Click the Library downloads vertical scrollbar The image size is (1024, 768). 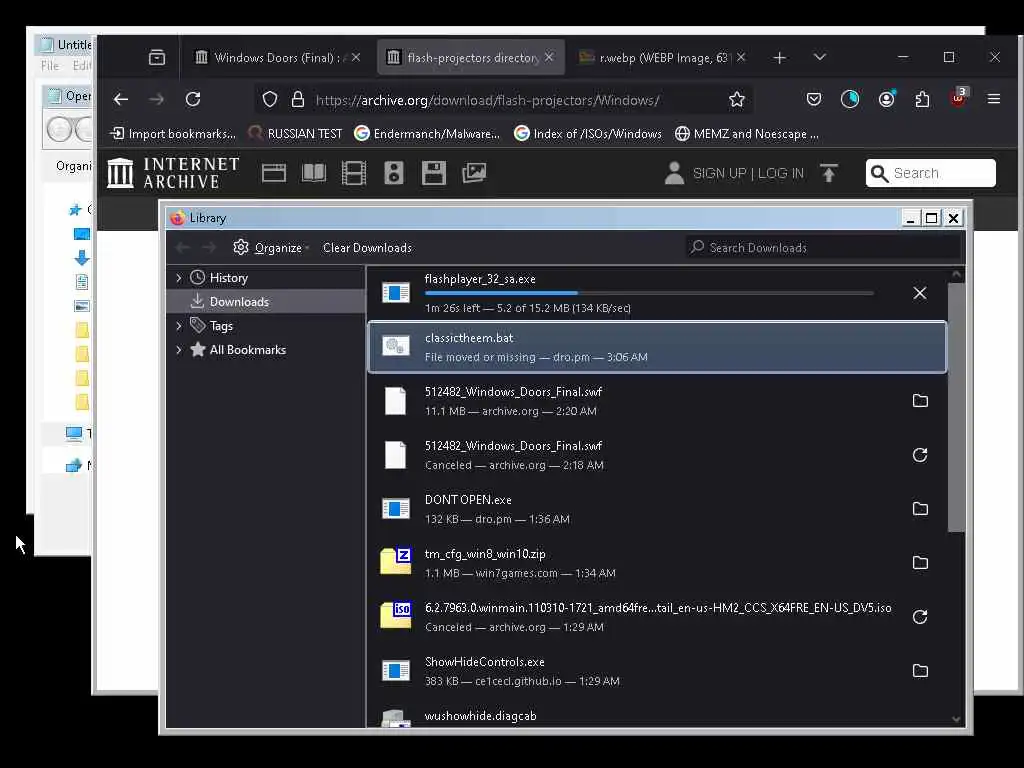[x=956, y=408]
